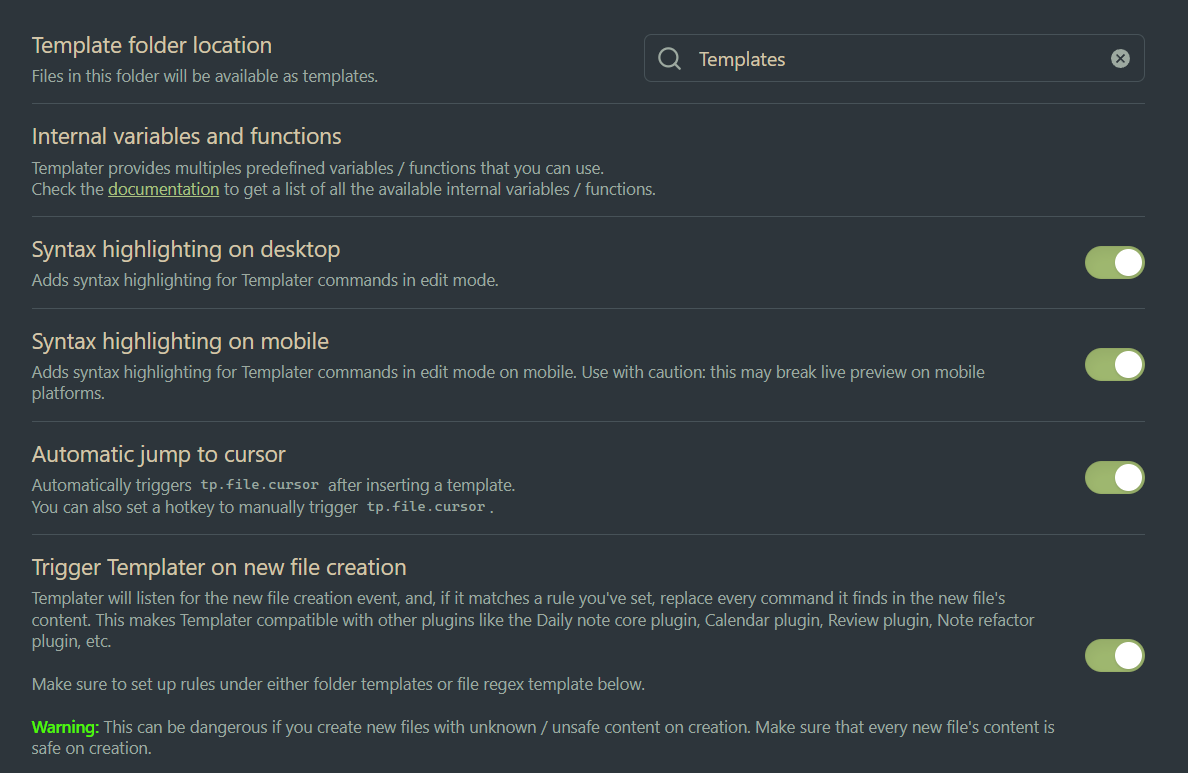Screen dimensions: 1188x773
Task: Click the Internal variables and functions heading
Action: click(x=187, y=137)
